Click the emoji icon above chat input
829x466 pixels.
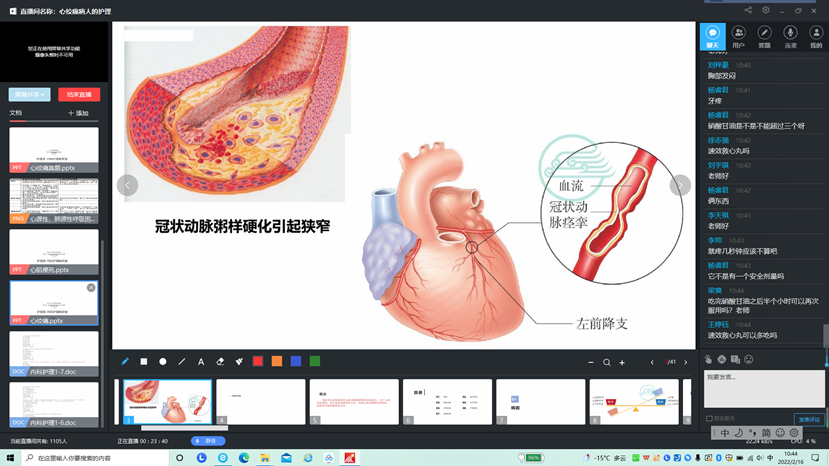[748, 360]
